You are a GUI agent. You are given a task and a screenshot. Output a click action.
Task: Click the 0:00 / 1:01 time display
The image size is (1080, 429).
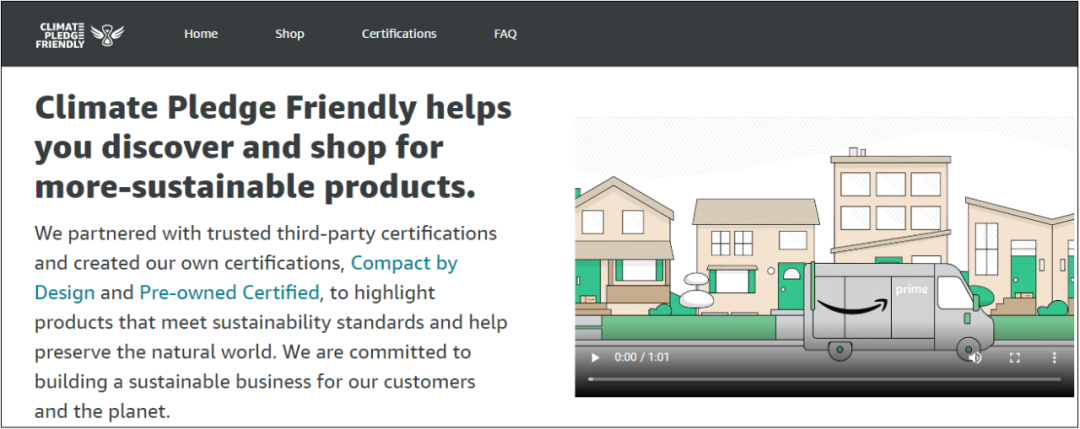(642, 357)
